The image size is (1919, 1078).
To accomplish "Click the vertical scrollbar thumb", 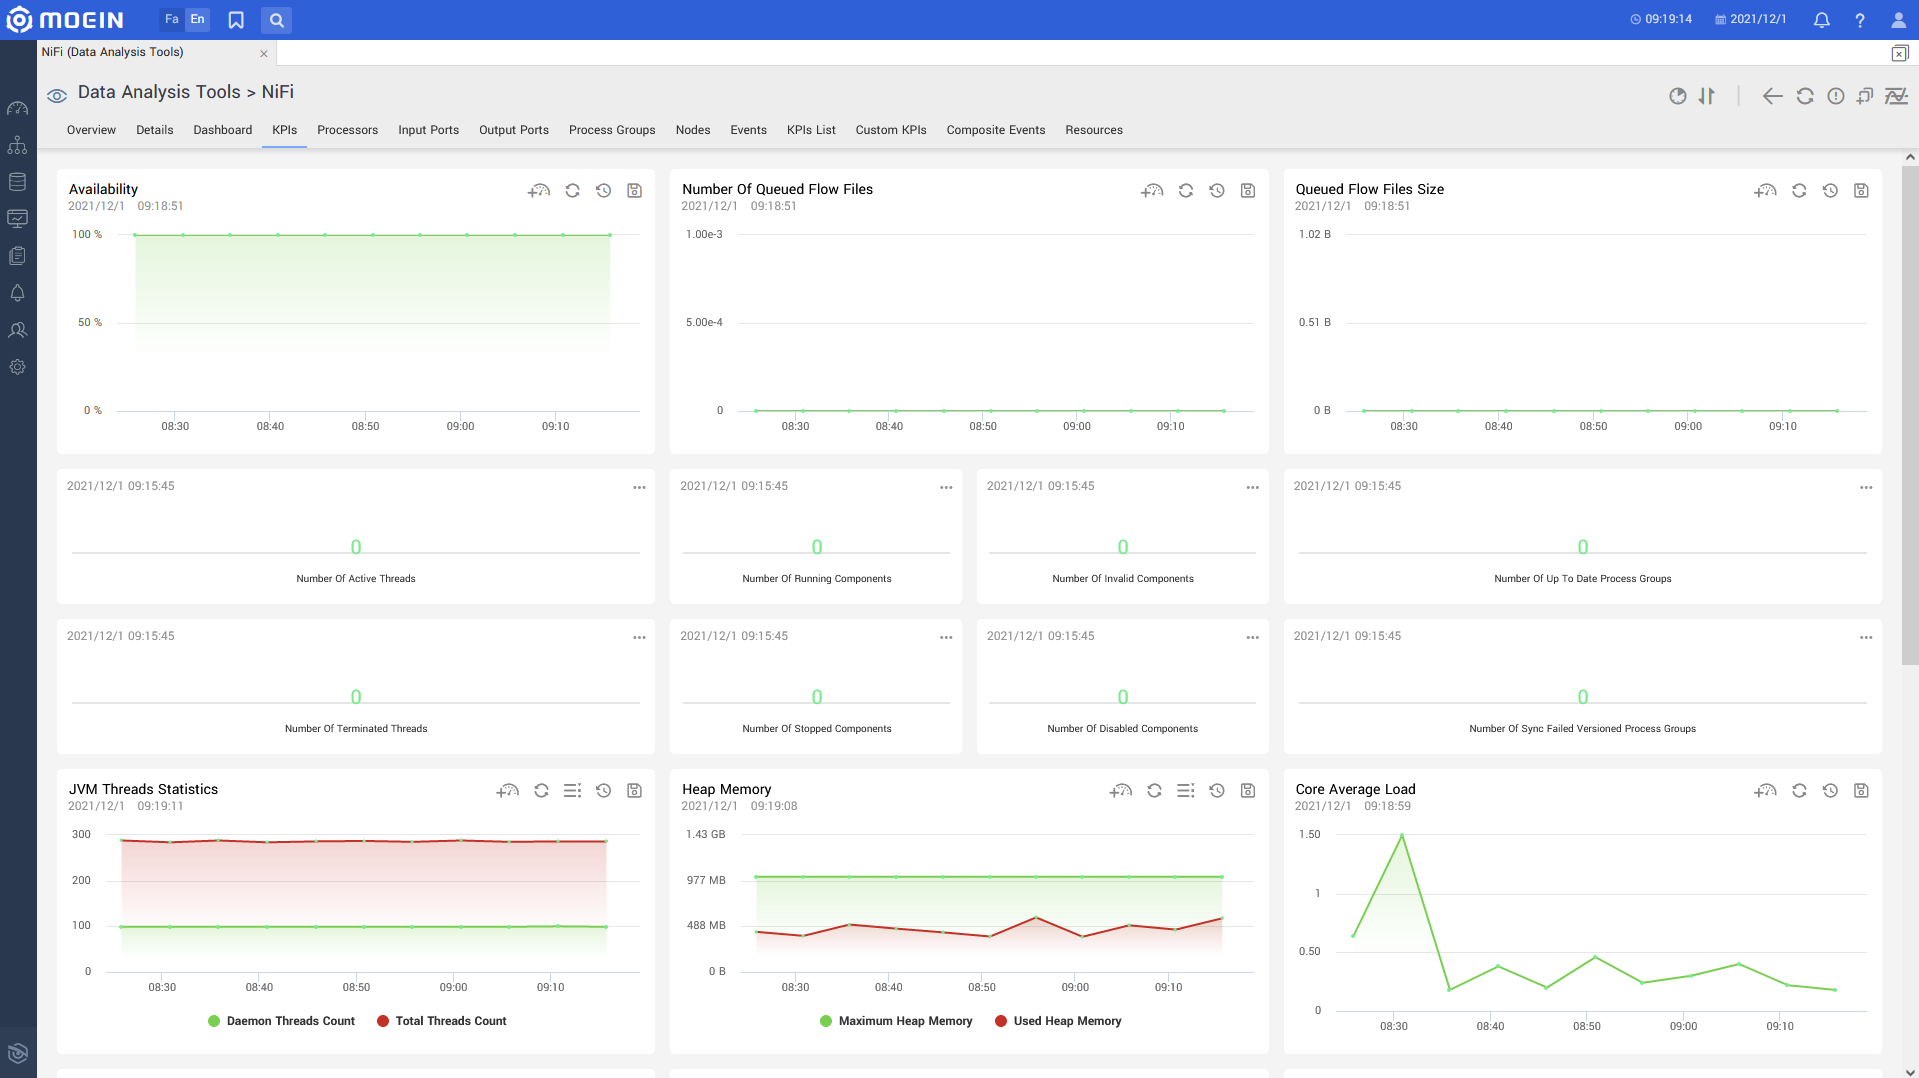I will pos(1910,415).
